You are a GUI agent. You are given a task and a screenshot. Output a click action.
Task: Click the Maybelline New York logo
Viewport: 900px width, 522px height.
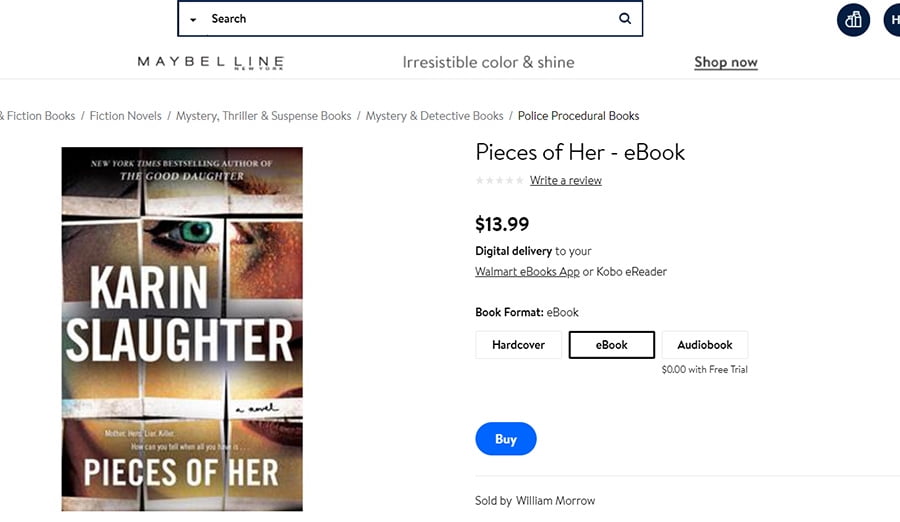coord(211,63)
